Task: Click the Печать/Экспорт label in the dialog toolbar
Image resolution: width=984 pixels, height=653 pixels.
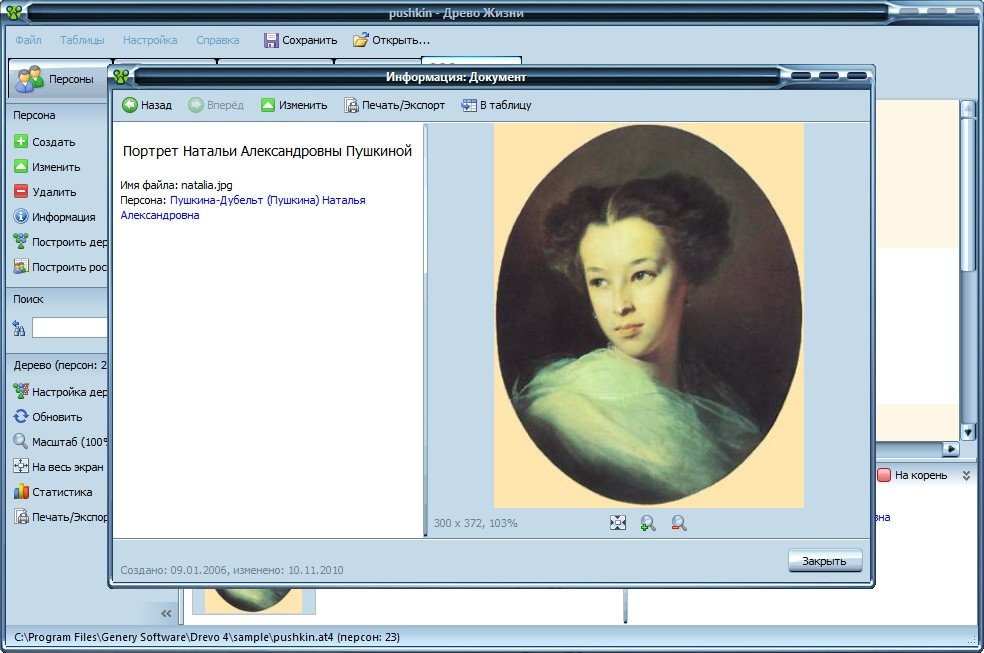Action: [404, 105]
